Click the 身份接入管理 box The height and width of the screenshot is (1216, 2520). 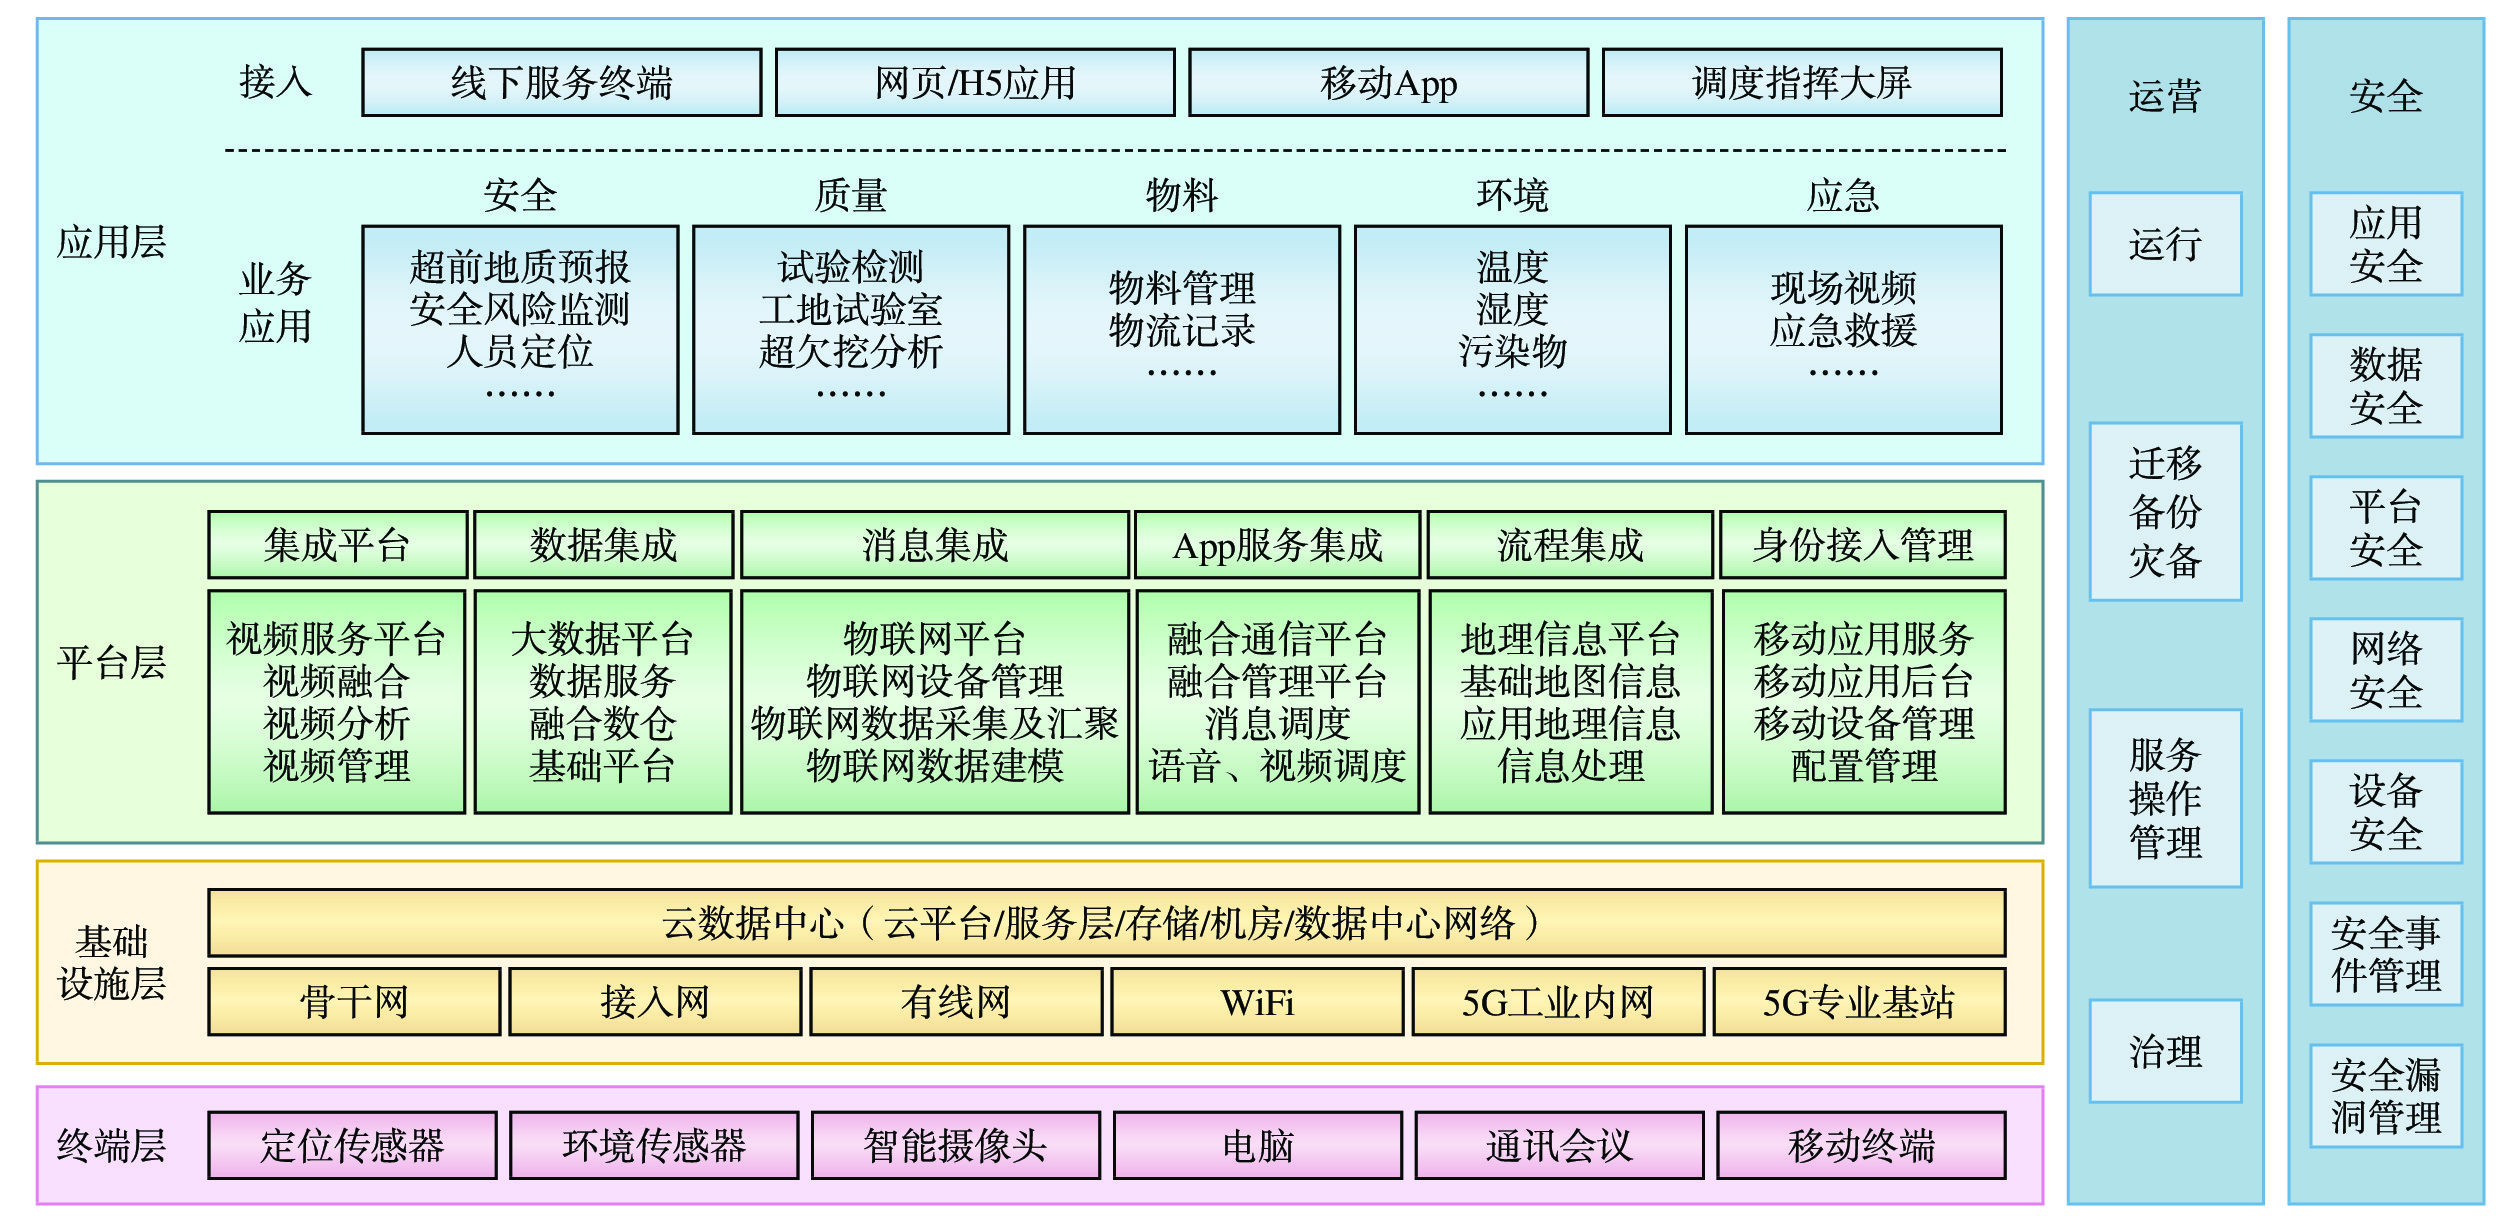click(x=1862, y=545)
